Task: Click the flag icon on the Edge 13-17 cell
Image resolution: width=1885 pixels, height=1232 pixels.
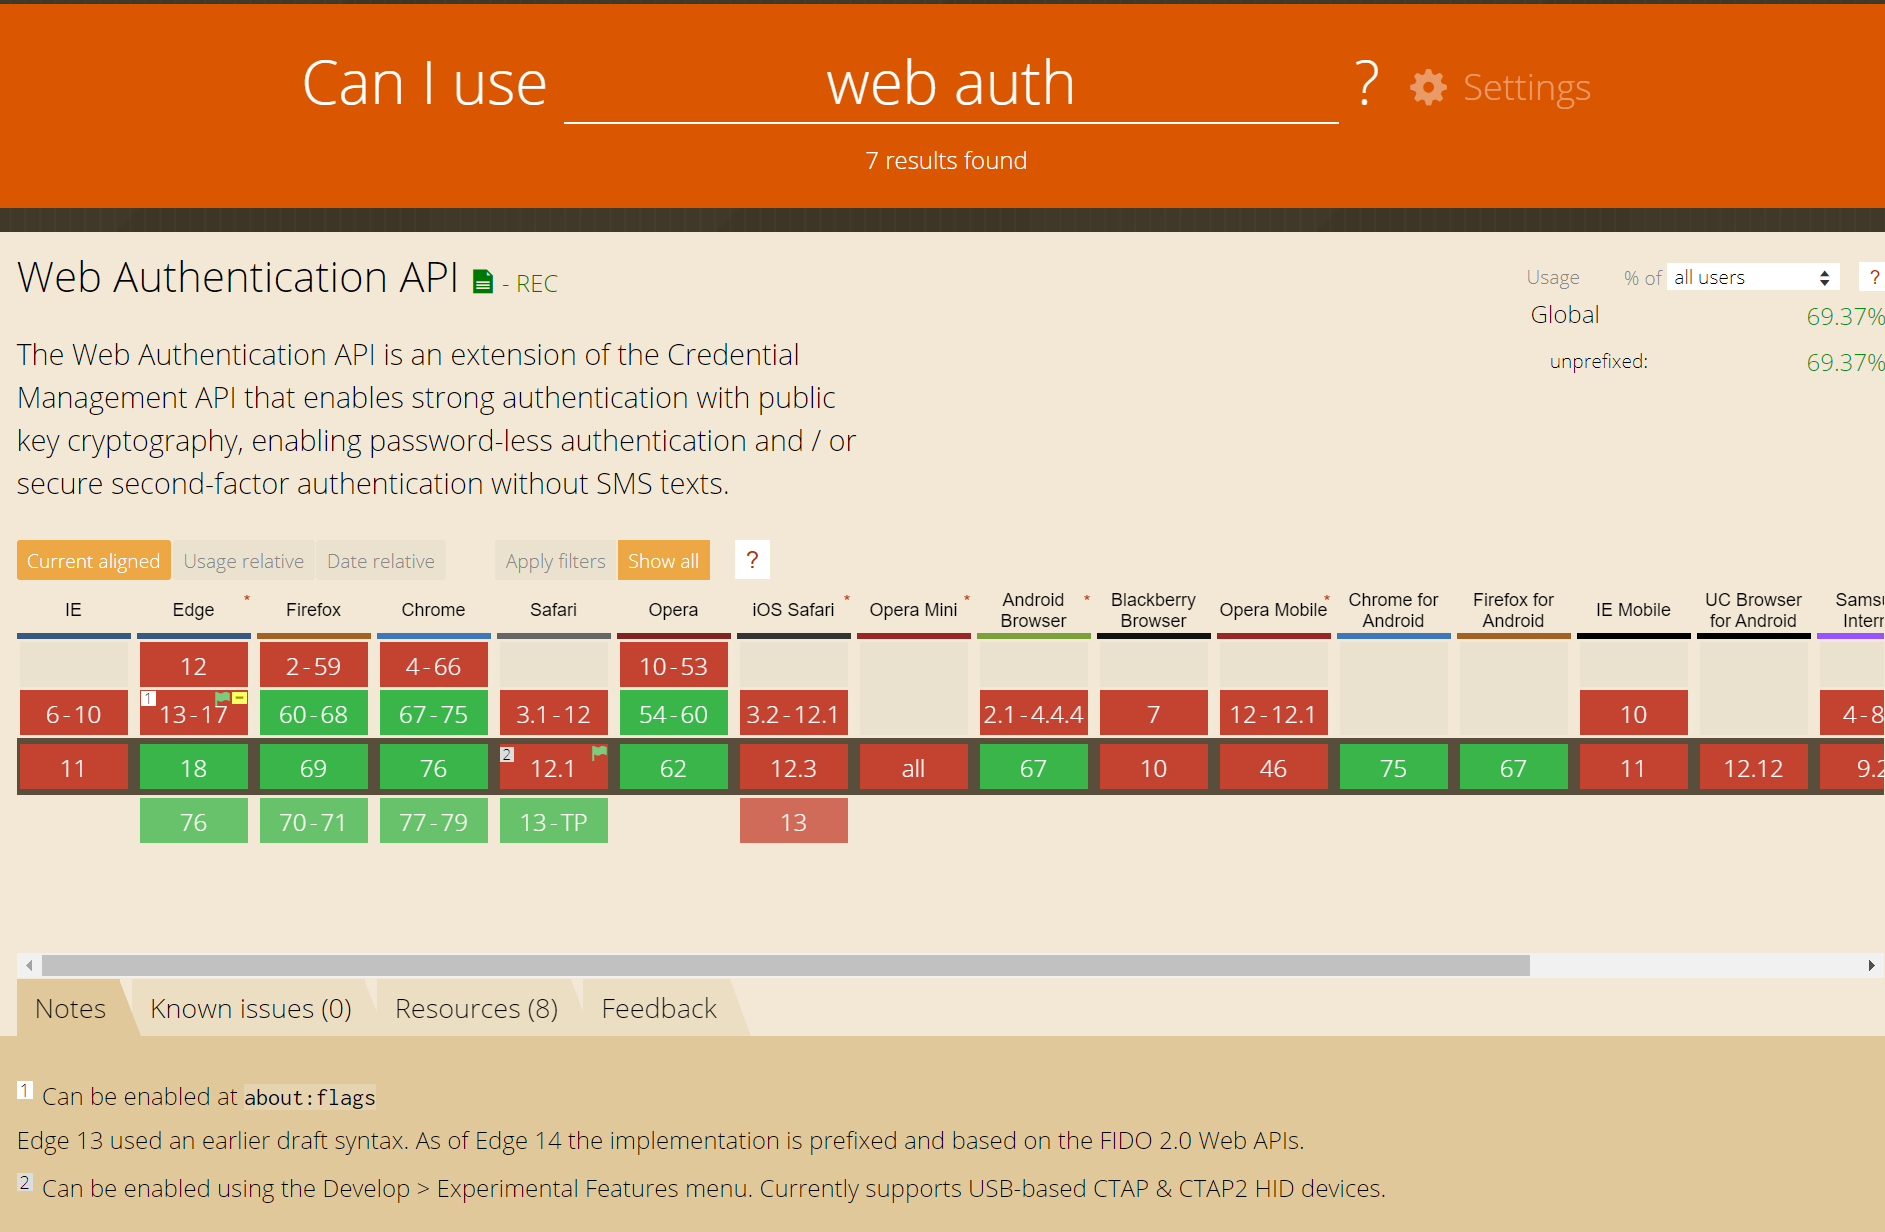Action: (x=224, y=698)
